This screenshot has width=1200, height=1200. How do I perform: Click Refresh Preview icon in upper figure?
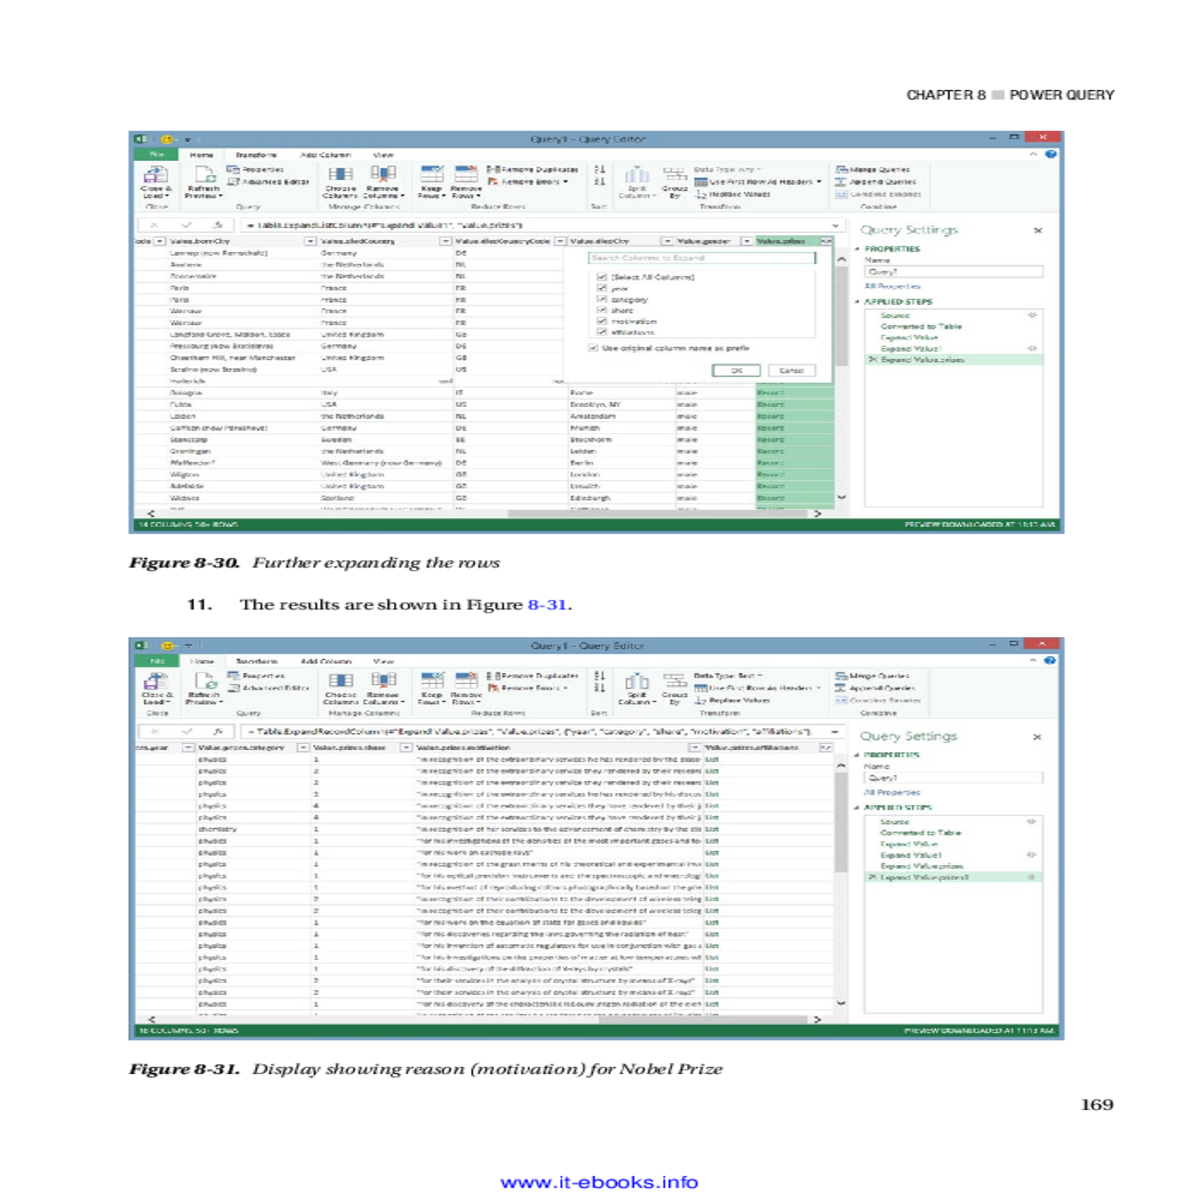[x=204, y=175]
